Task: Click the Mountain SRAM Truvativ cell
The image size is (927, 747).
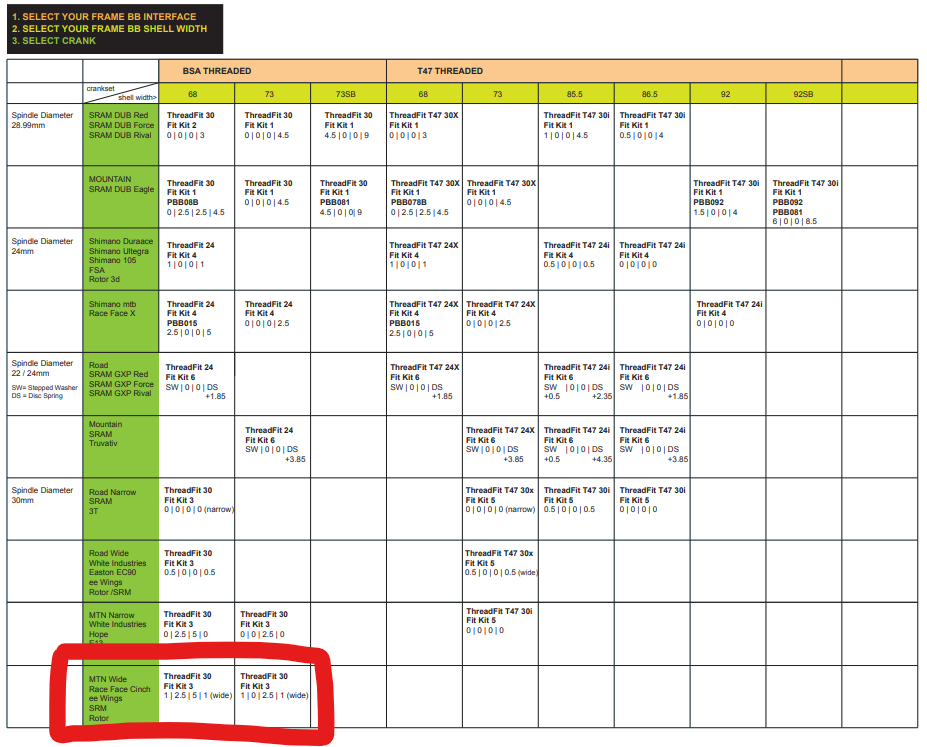Action: point(121,447)
